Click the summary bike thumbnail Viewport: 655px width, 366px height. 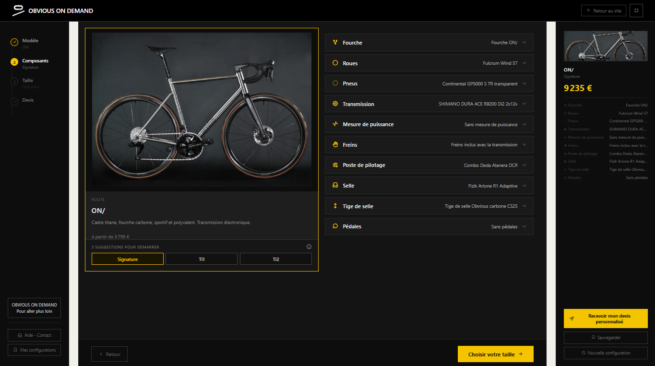[x=606, y=46]
